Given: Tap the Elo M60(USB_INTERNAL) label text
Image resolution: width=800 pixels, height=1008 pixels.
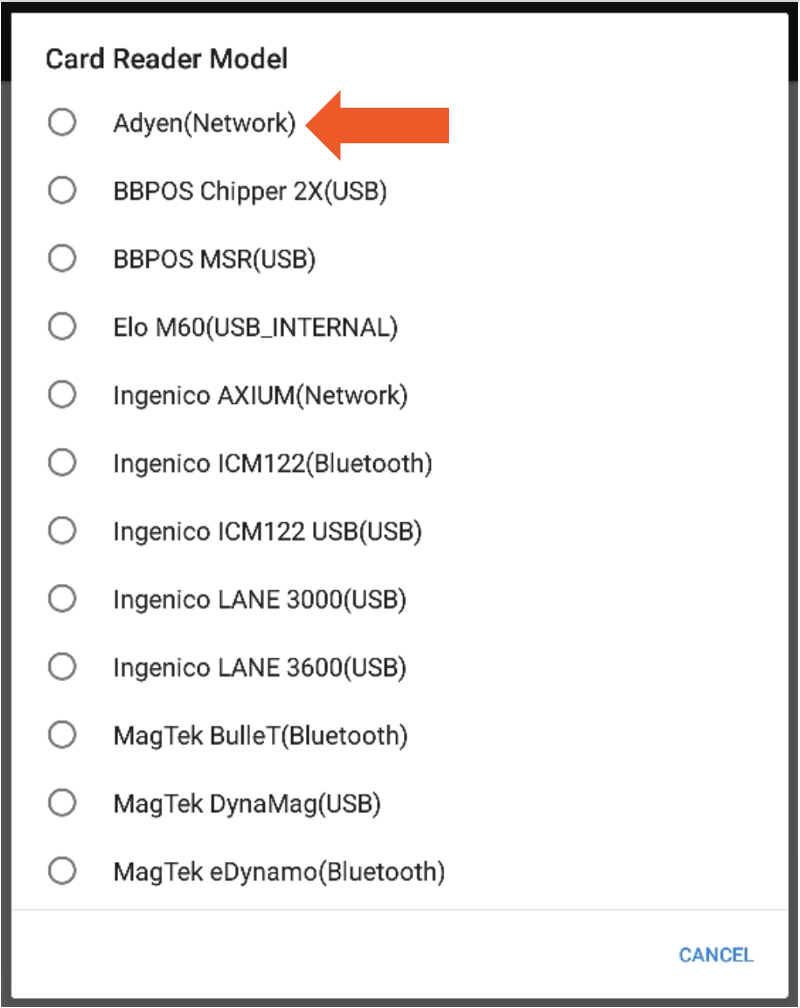Looking at the screenshot, I should [x=255, y=328].
